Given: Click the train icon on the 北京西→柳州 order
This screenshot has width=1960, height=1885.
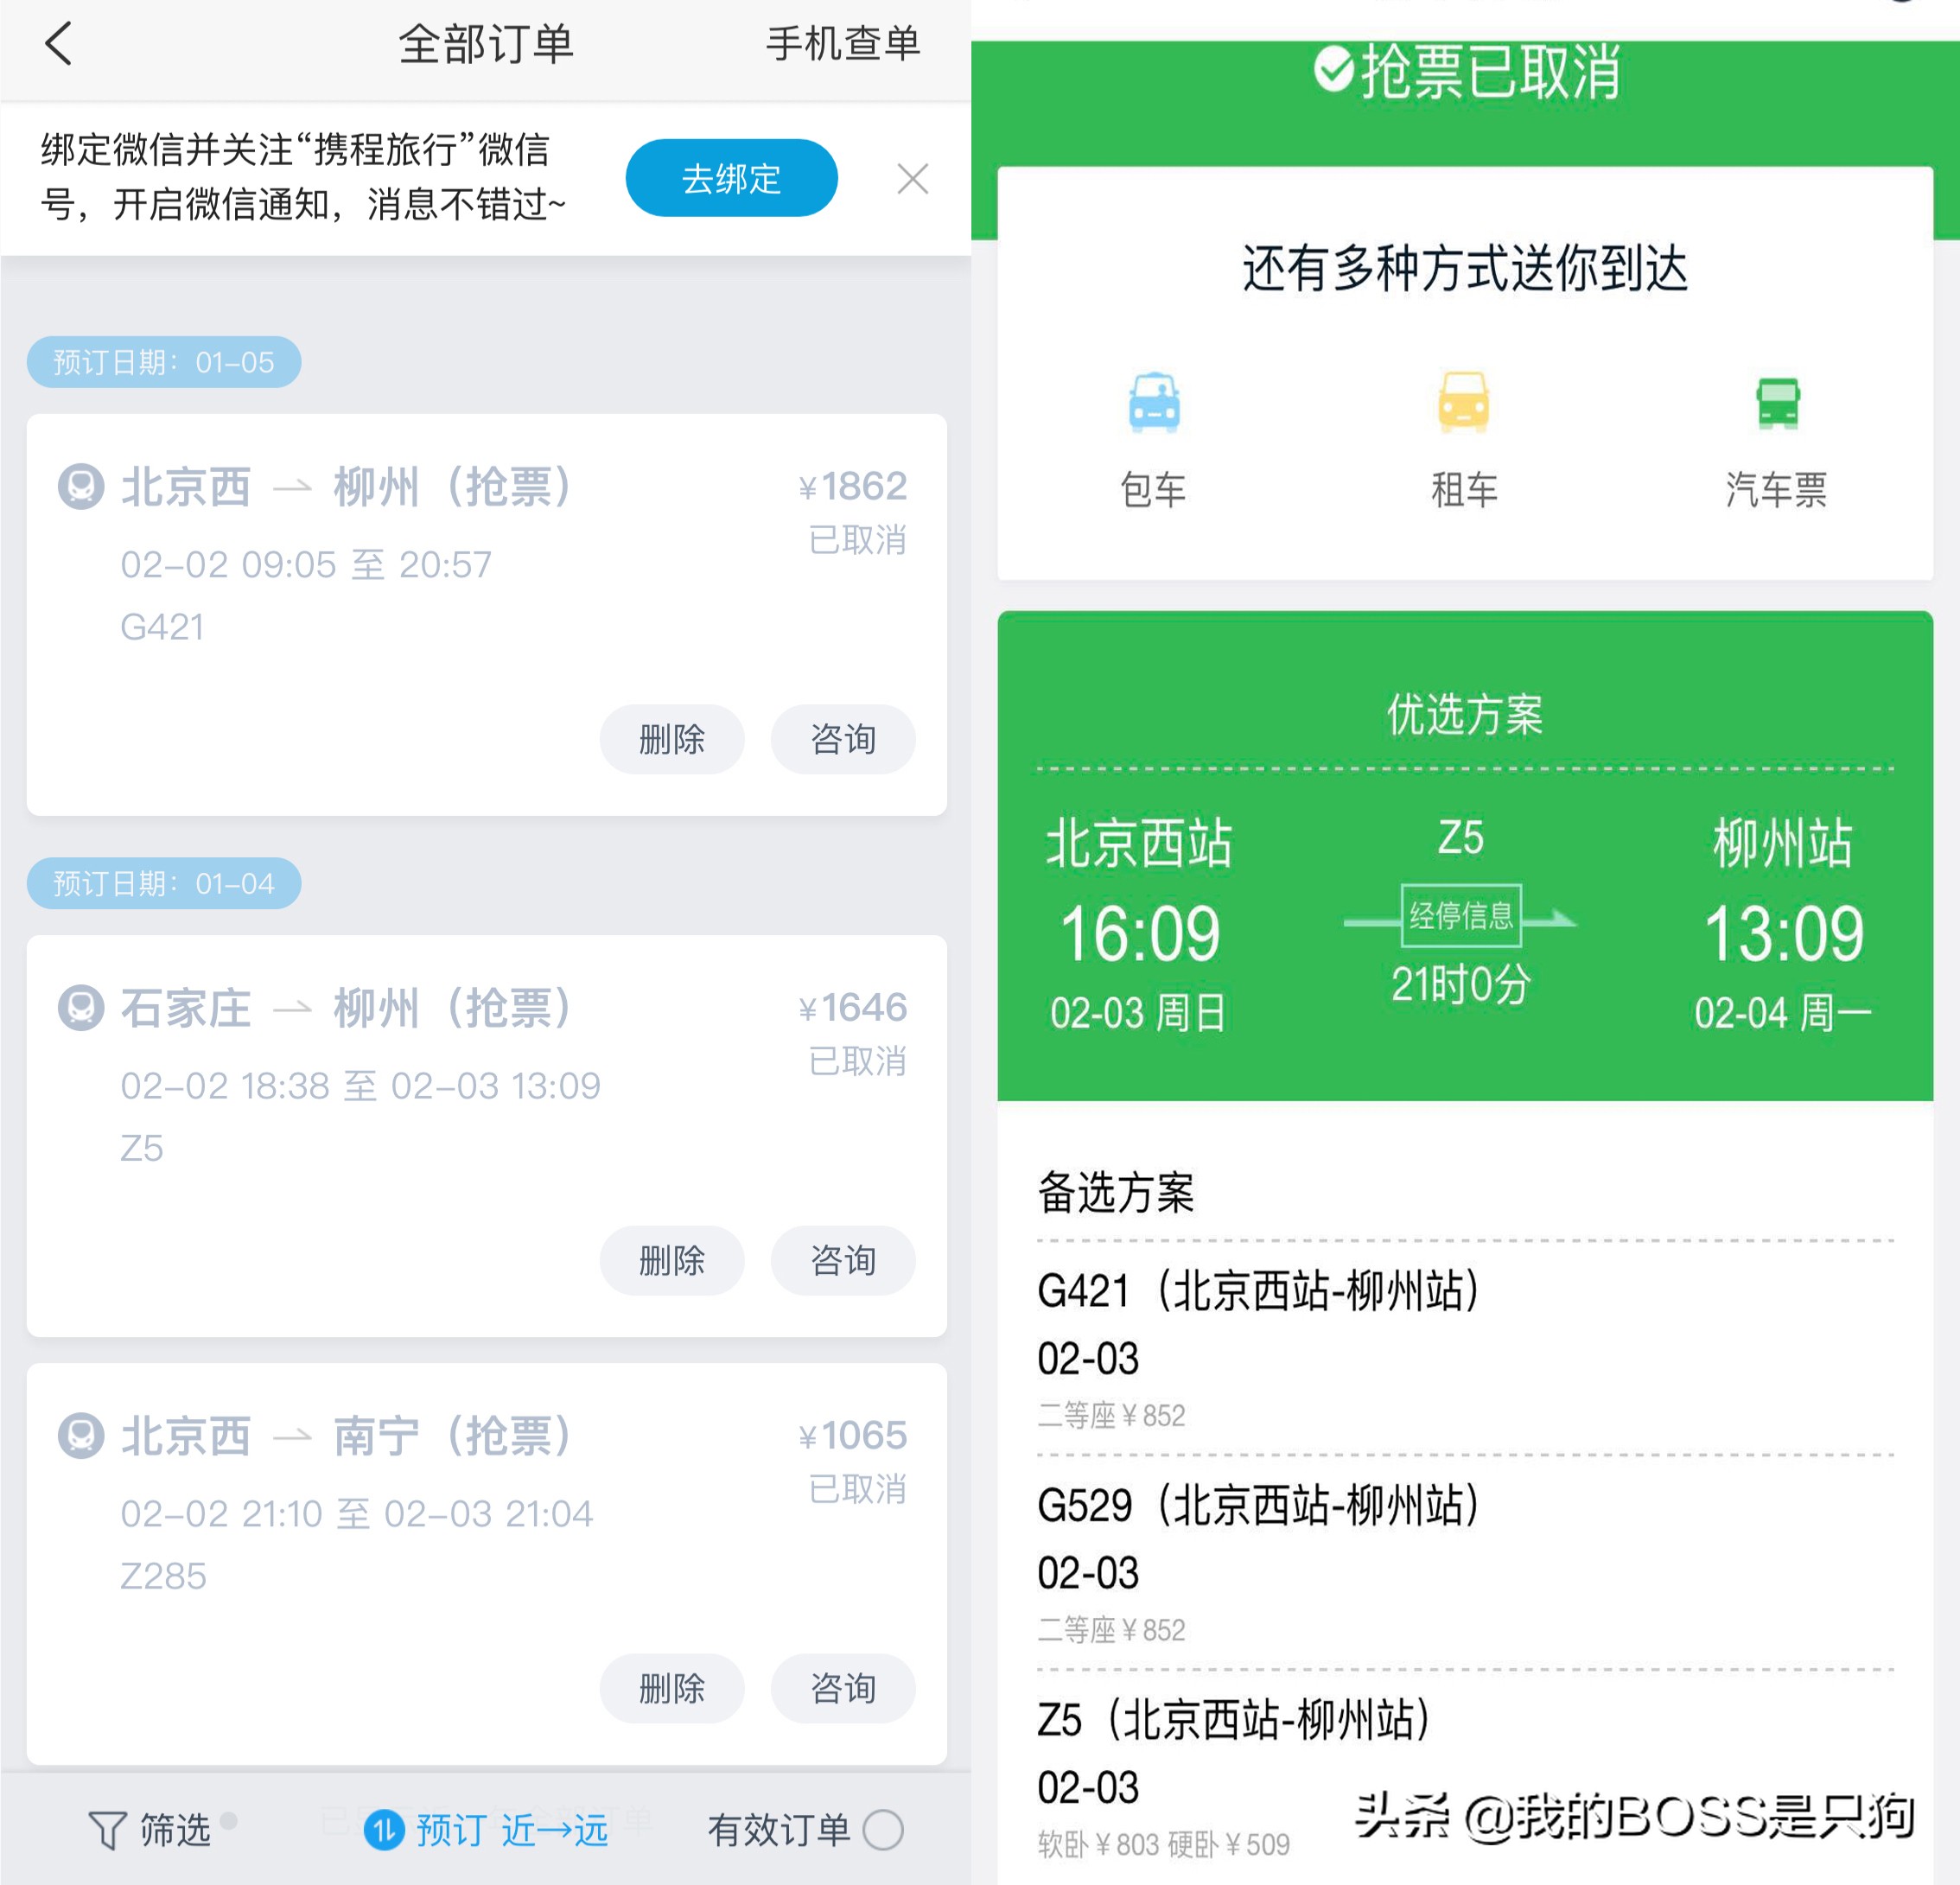Looking at the screenshot, I should [x=83, y=487].
